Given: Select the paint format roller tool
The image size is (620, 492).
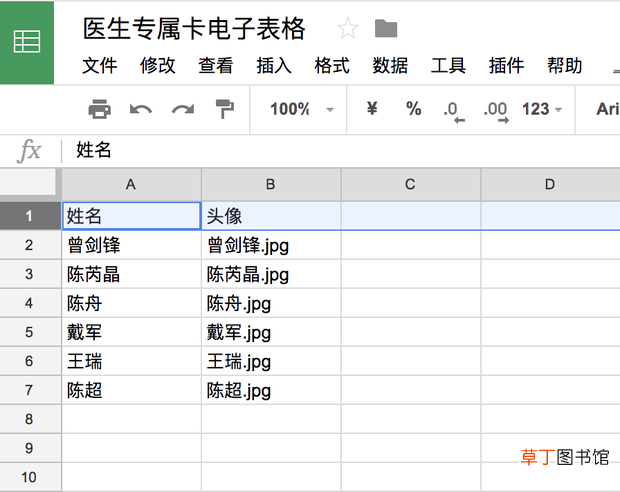Looking at the screenshot, I should pos(225,109).
